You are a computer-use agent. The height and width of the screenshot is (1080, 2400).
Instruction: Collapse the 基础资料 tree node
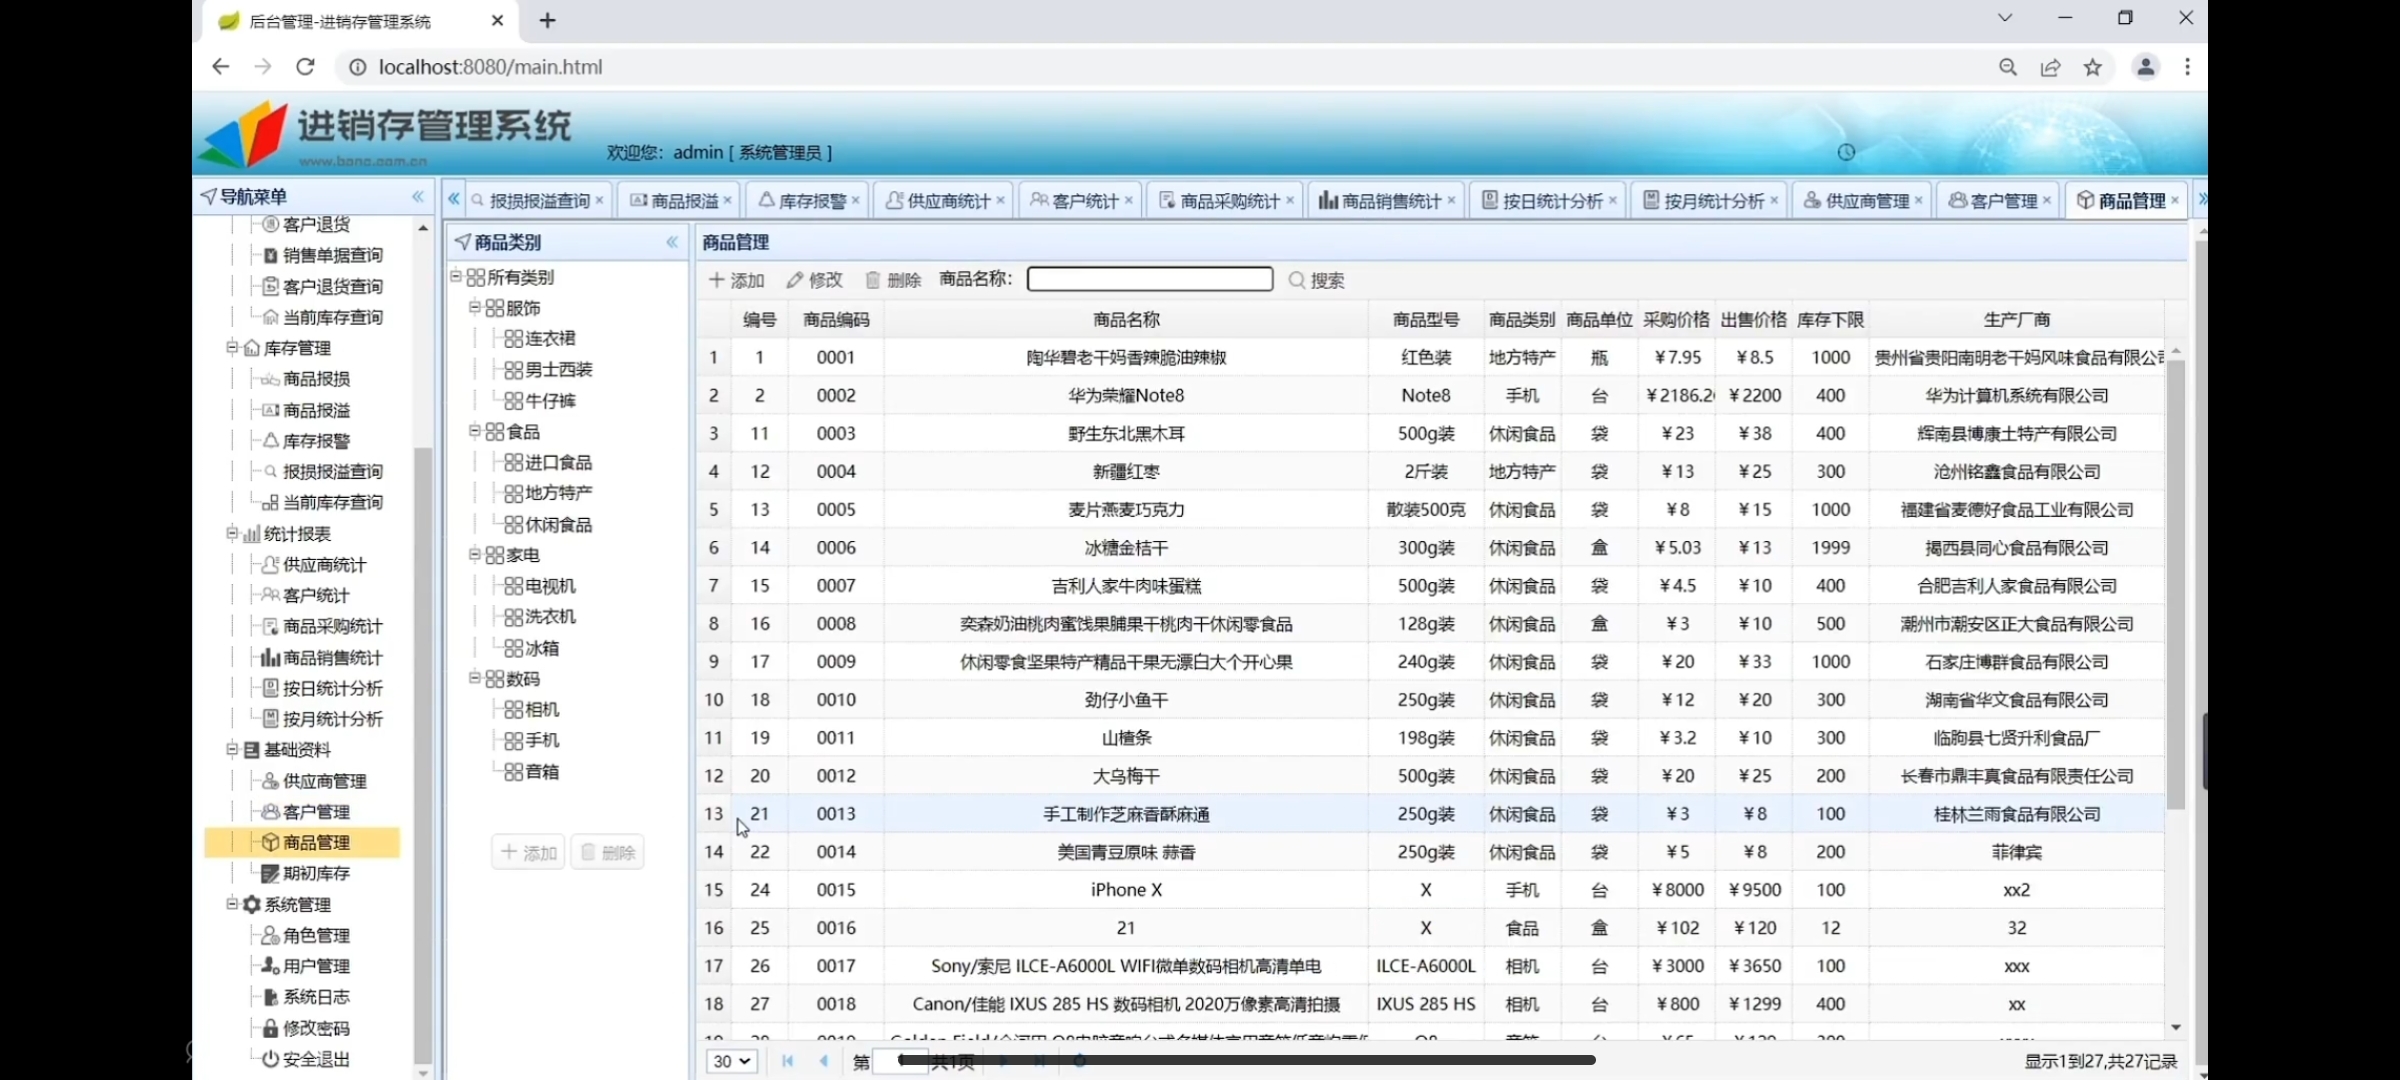[x=232, y=749]
